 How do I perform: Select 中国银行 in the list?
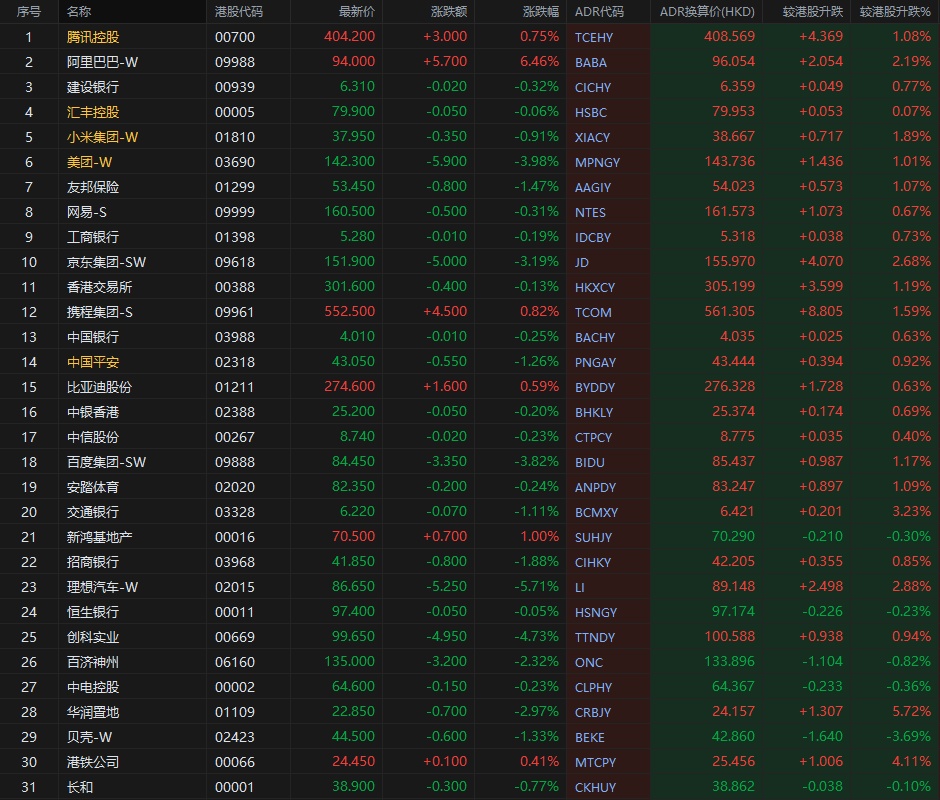93,337
